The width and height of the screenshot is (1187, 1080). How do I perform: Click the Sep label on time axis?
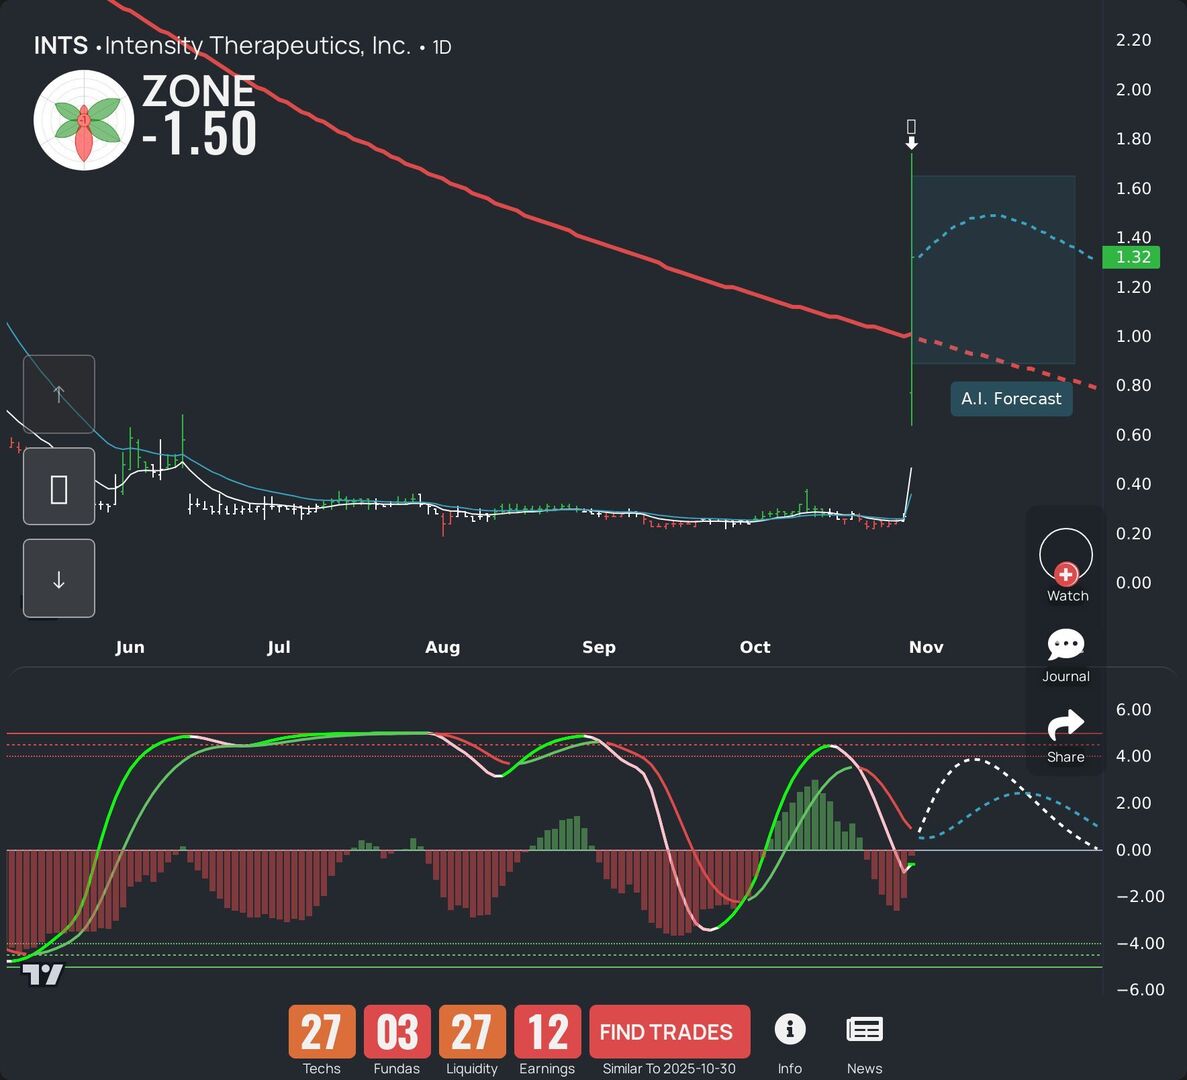point(599,647)
